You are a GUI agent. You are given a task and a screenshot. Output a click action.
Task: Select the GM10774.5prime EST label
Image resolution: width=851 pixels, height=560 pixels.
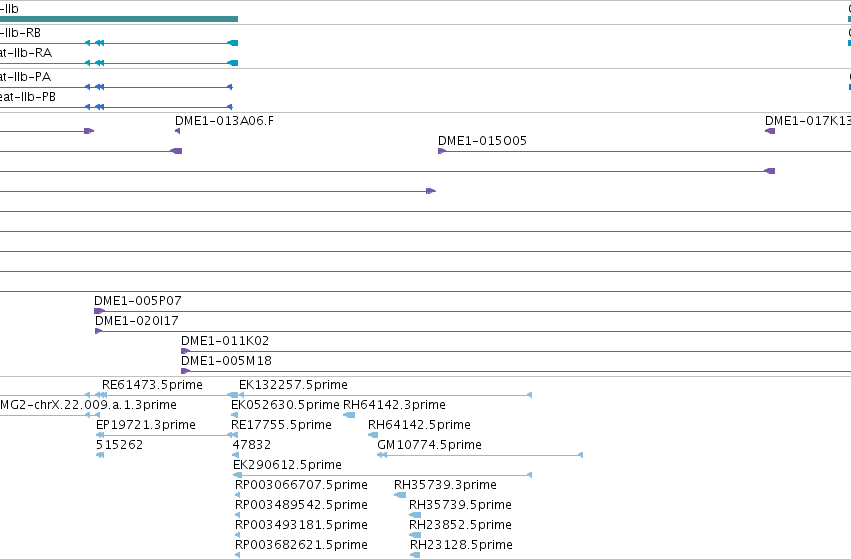tap(429, 446)
